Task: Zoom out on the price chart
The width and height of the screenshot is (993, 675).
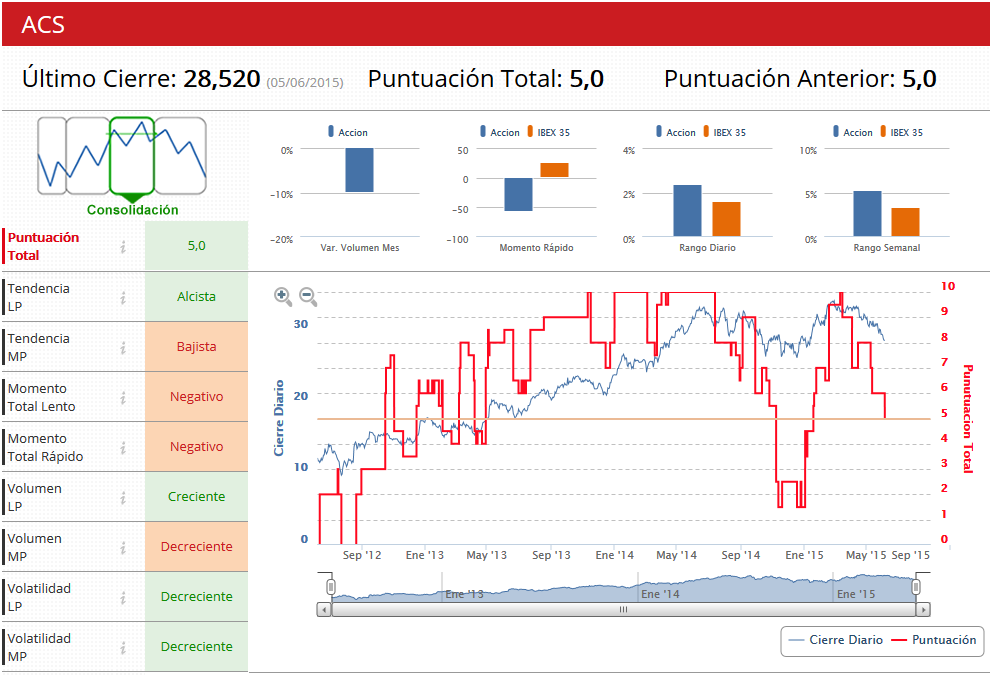Action: pyautogui.click(x=308, y=296)
